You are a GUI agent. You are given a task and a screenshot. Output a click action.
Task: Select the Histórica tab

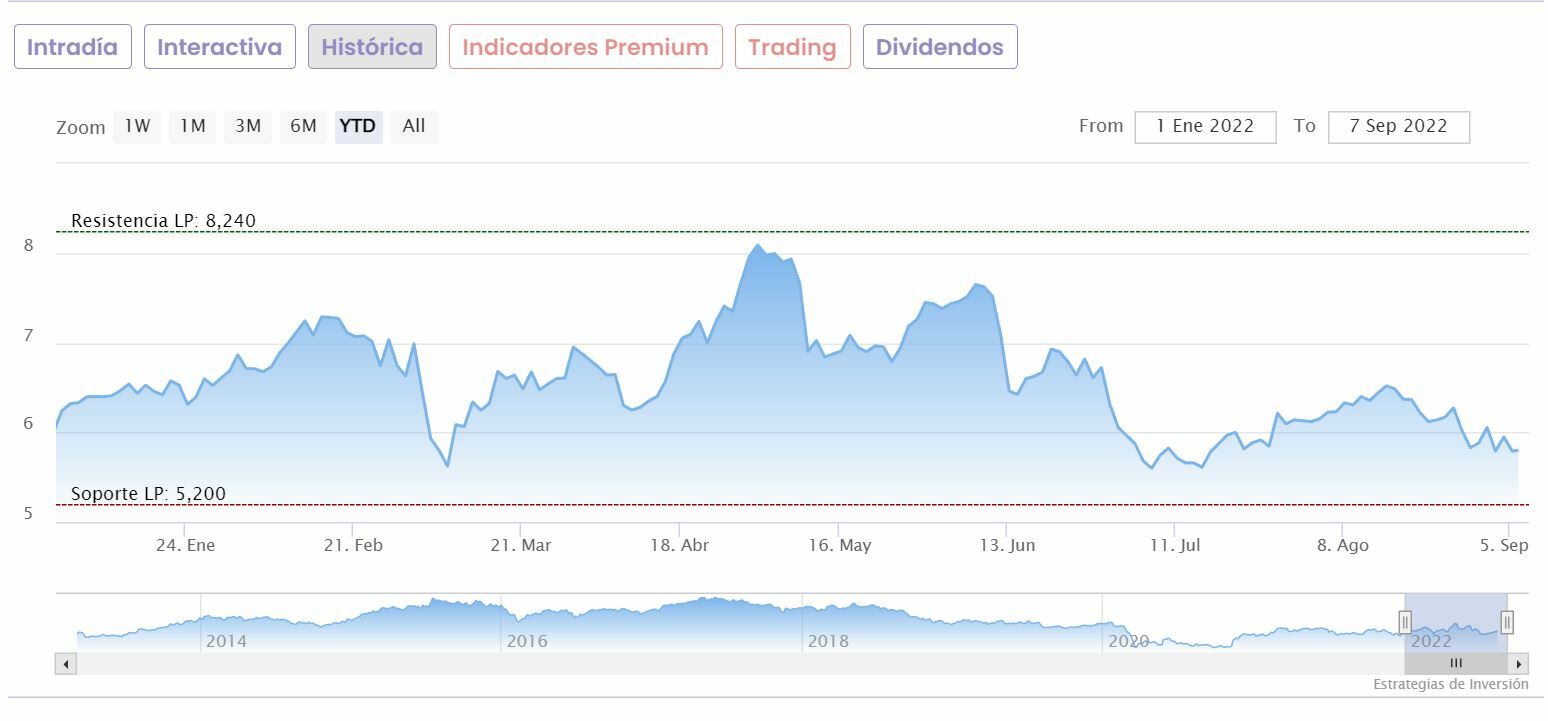[372, 47]
